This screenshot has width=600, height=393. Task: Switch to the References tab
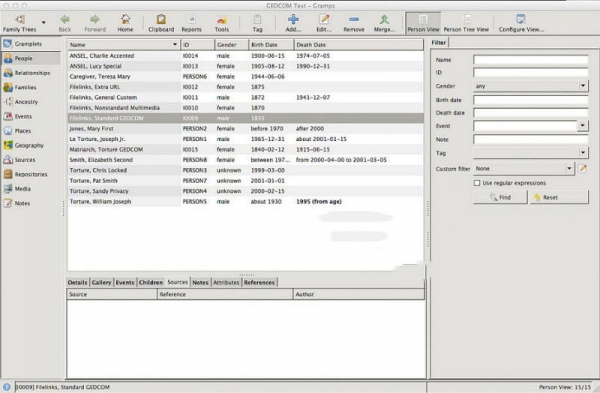coord(259,282)
